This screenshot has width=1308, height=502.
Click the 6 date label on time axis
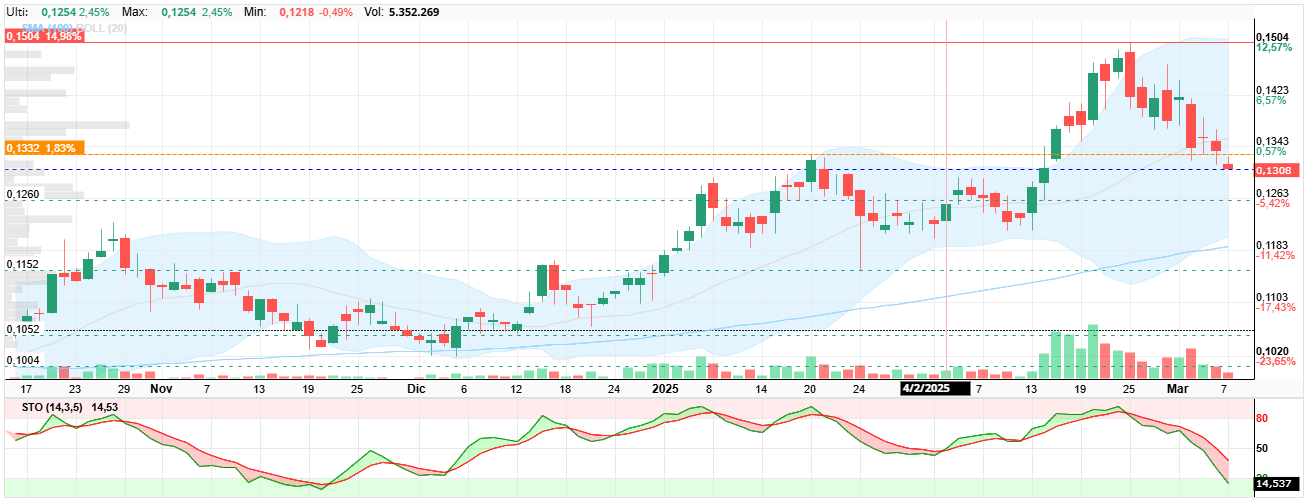pos(464,388)
